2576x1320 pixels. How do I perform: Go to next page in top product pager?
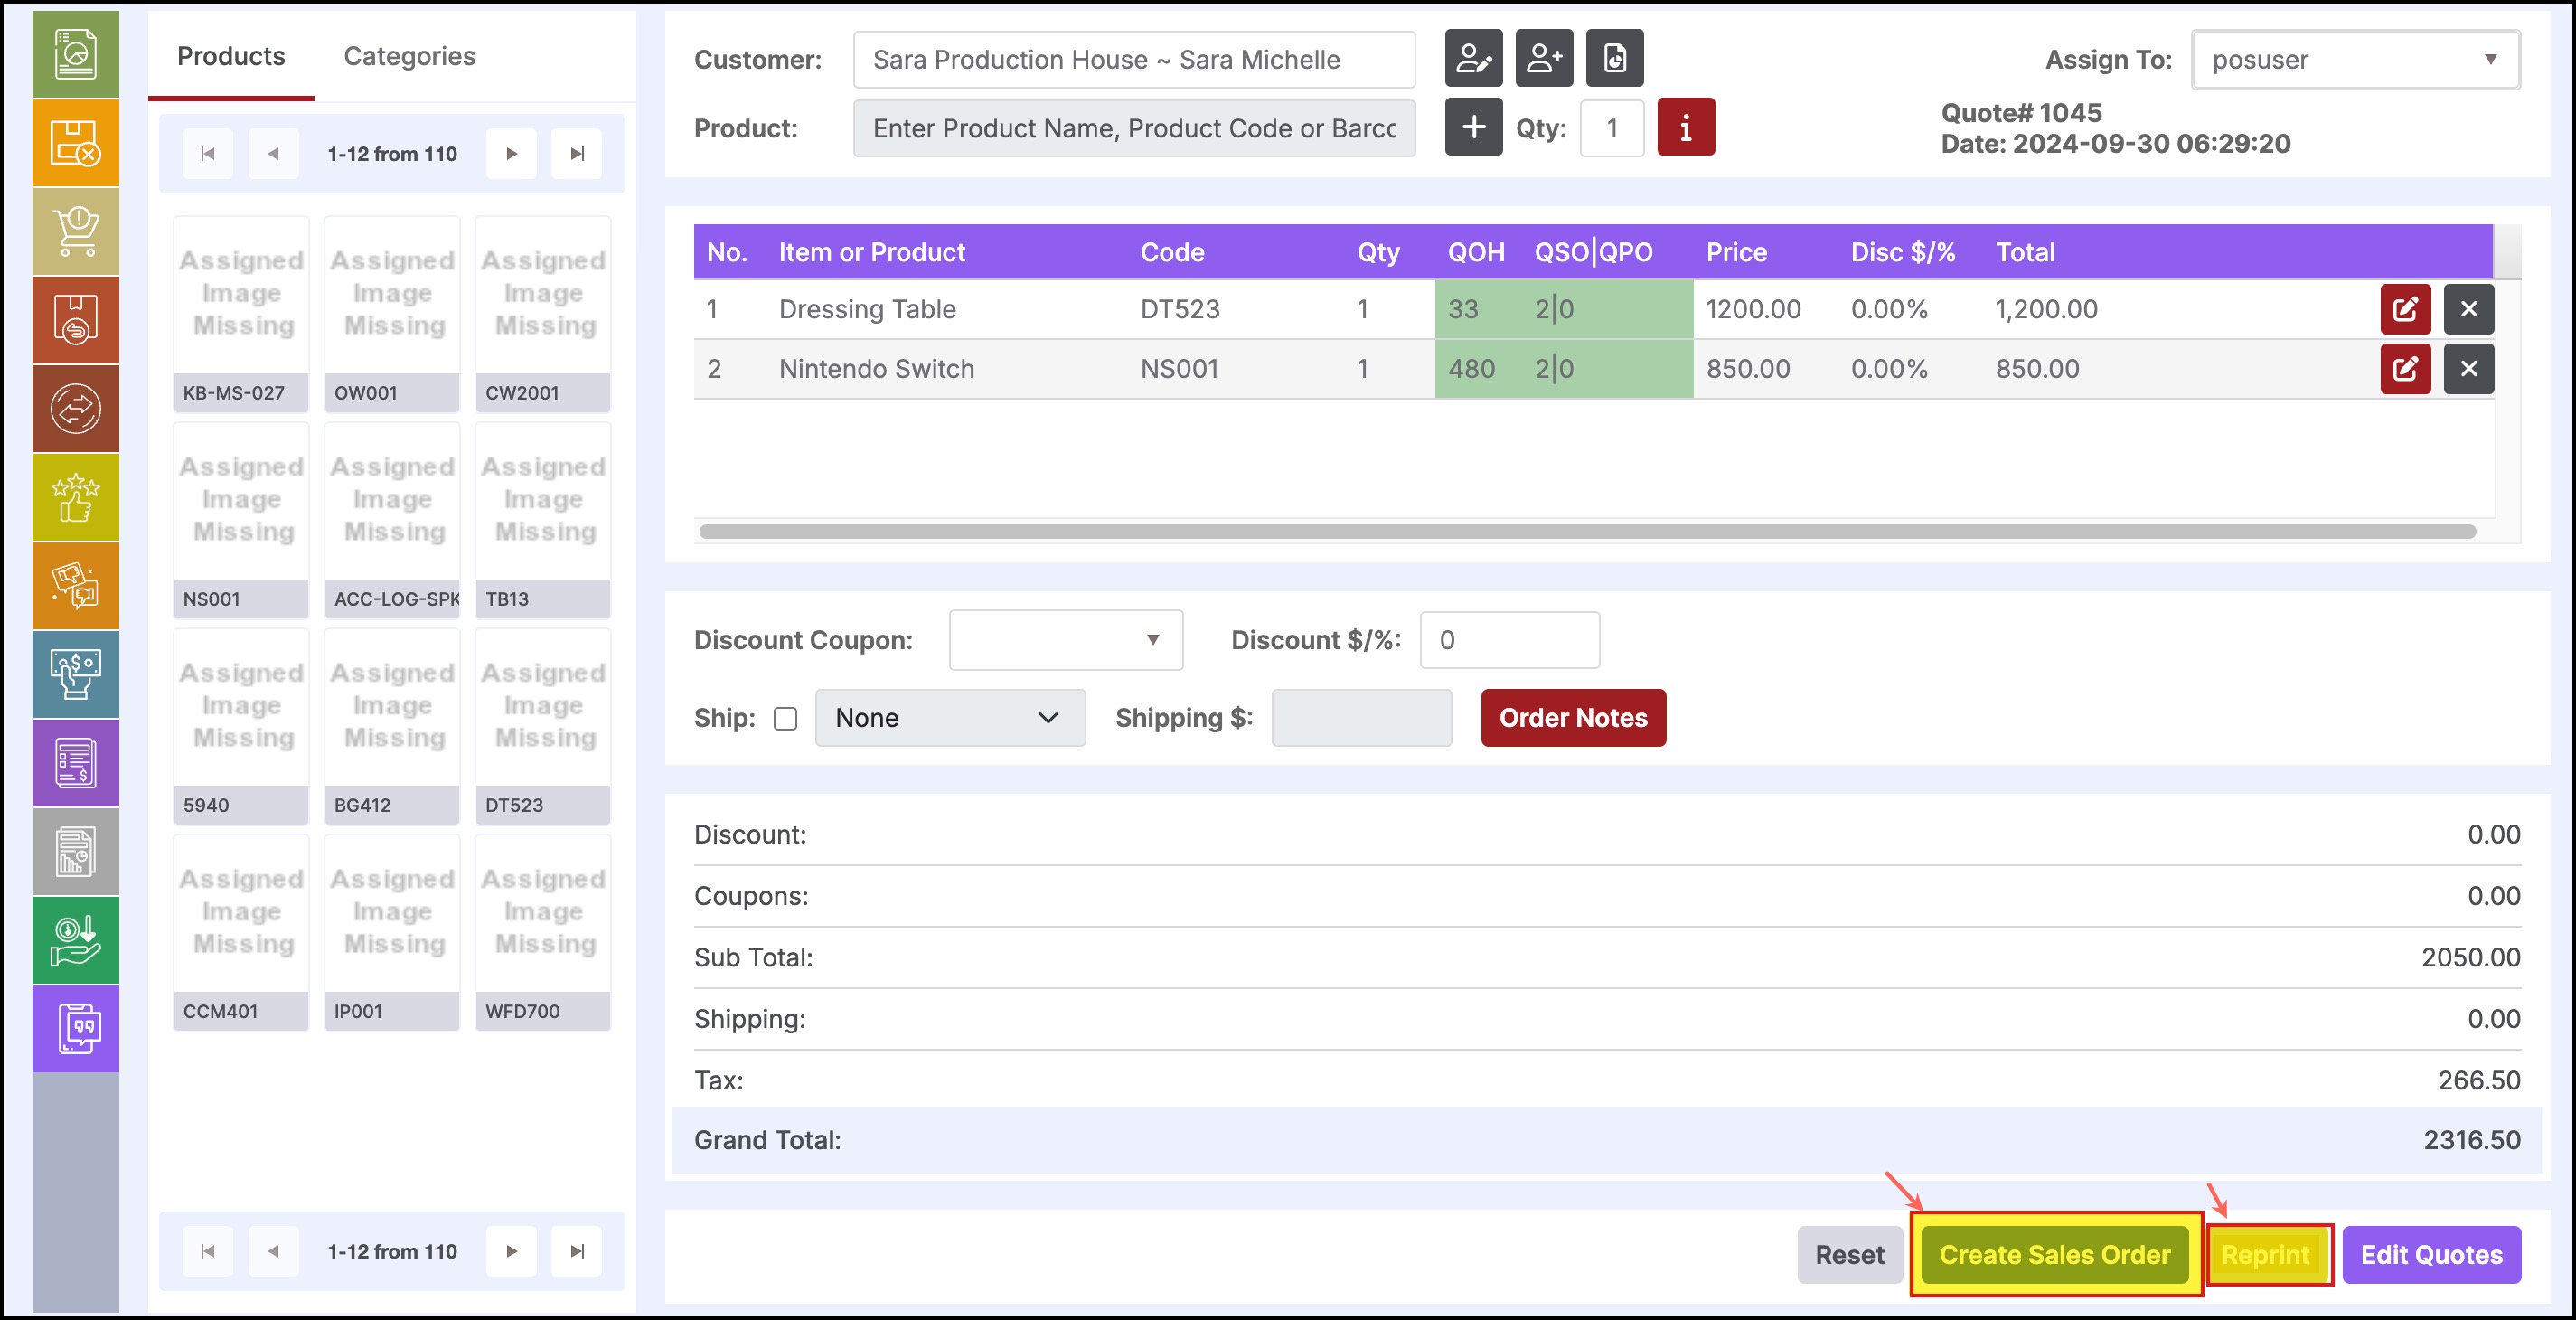(512, 154)
